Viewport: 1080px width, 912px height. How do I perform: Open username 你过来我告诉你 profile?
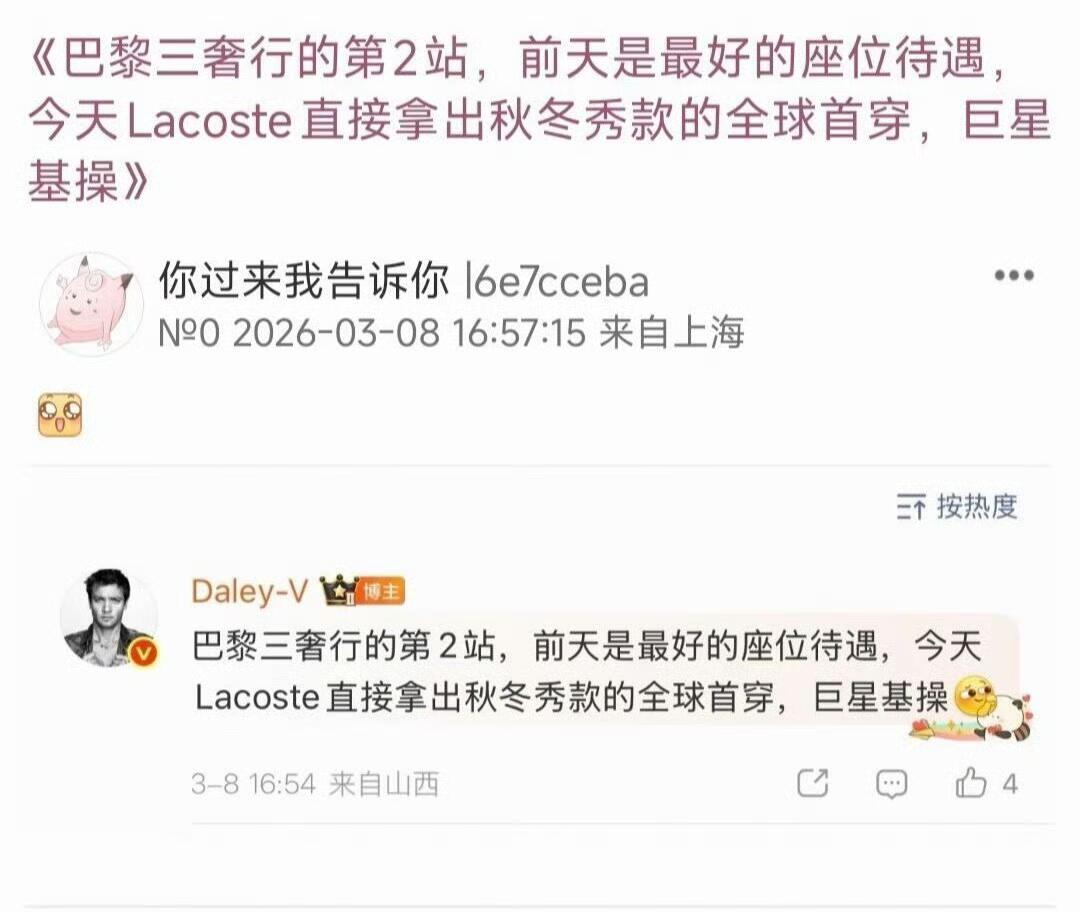(x=303, y=281)
